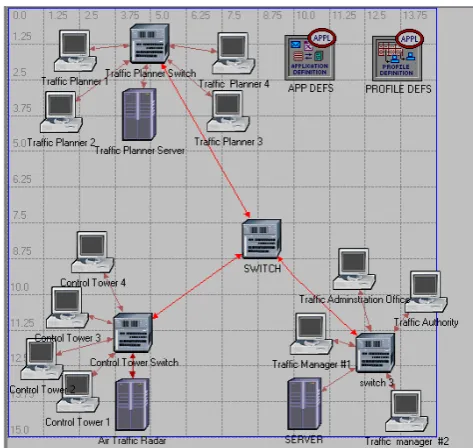The width and height of the screenshot is (473, 448).
Task: Click the Control Tower 1 workstation icon
Action: point(78,392)
